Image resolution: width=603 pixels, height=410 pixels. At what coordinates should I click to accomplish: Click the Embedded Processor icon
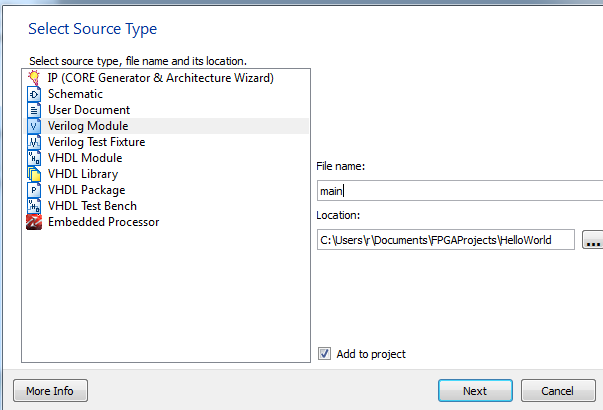point(33,222)
